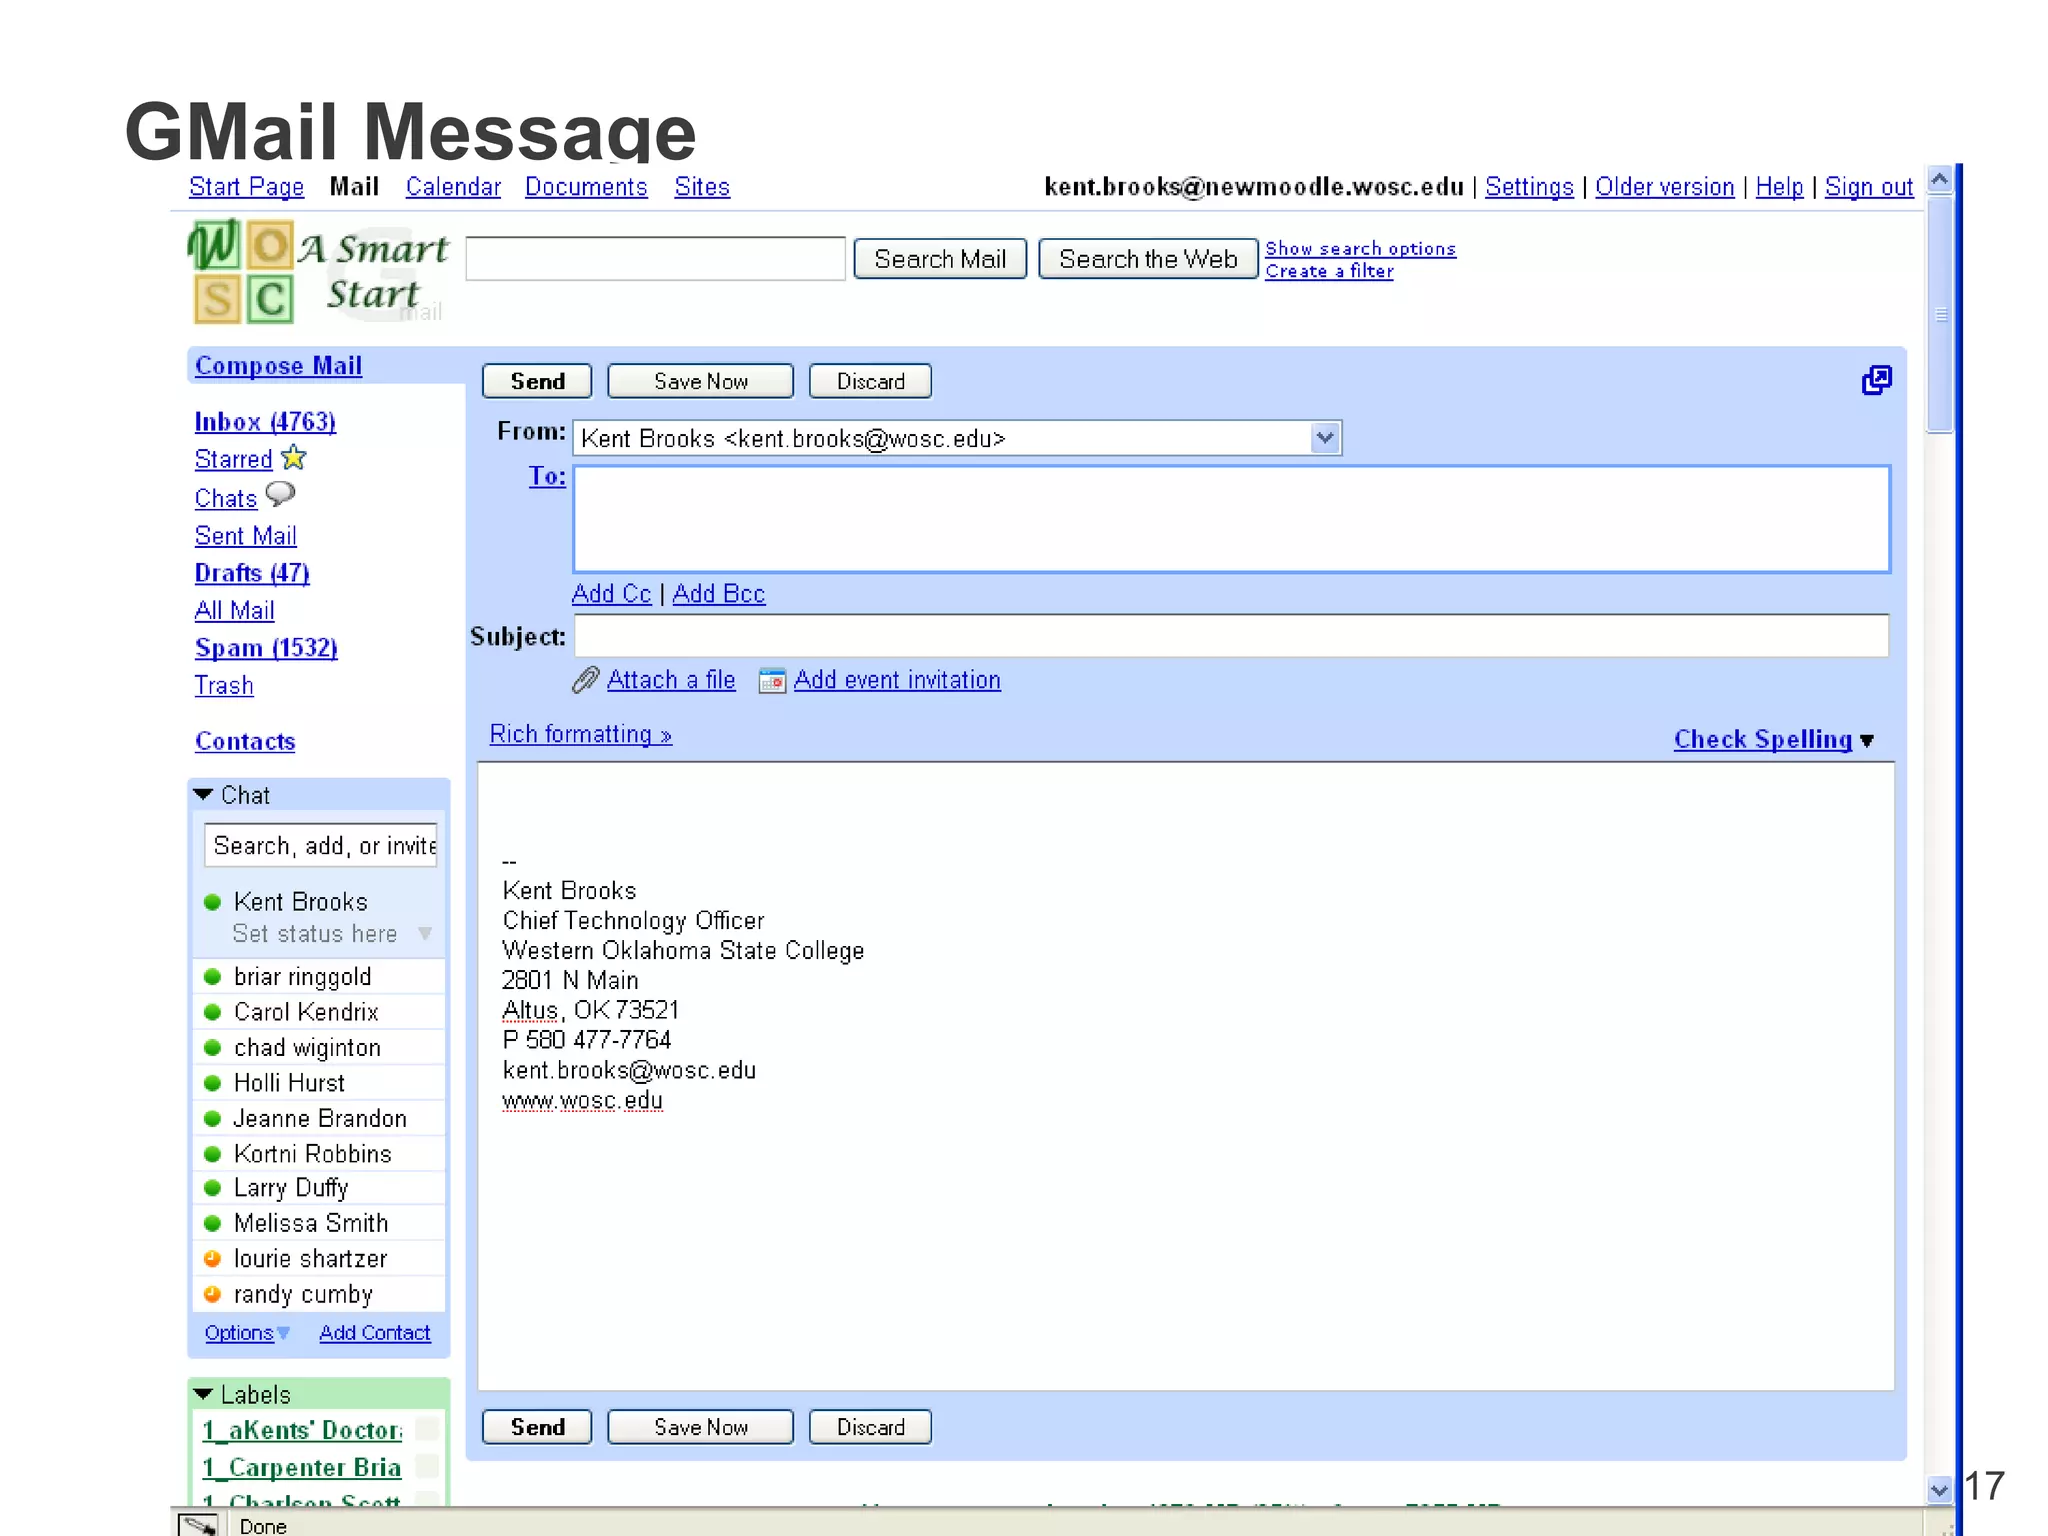Click Add event invitation link
The image size is (2048, 1536).
point(897,680)
